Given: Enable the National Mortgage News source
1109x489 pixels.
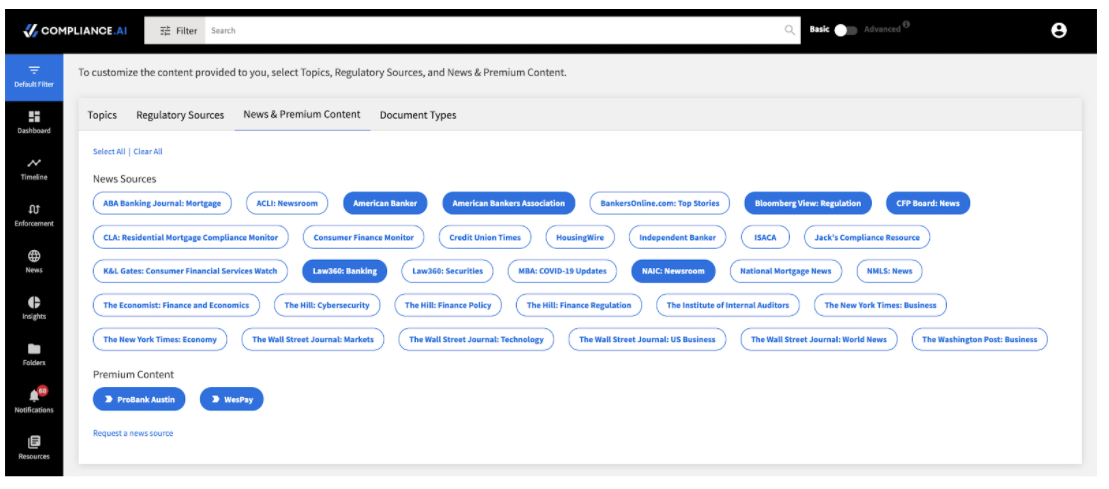Looking at the screenshot, I should 786,271.
